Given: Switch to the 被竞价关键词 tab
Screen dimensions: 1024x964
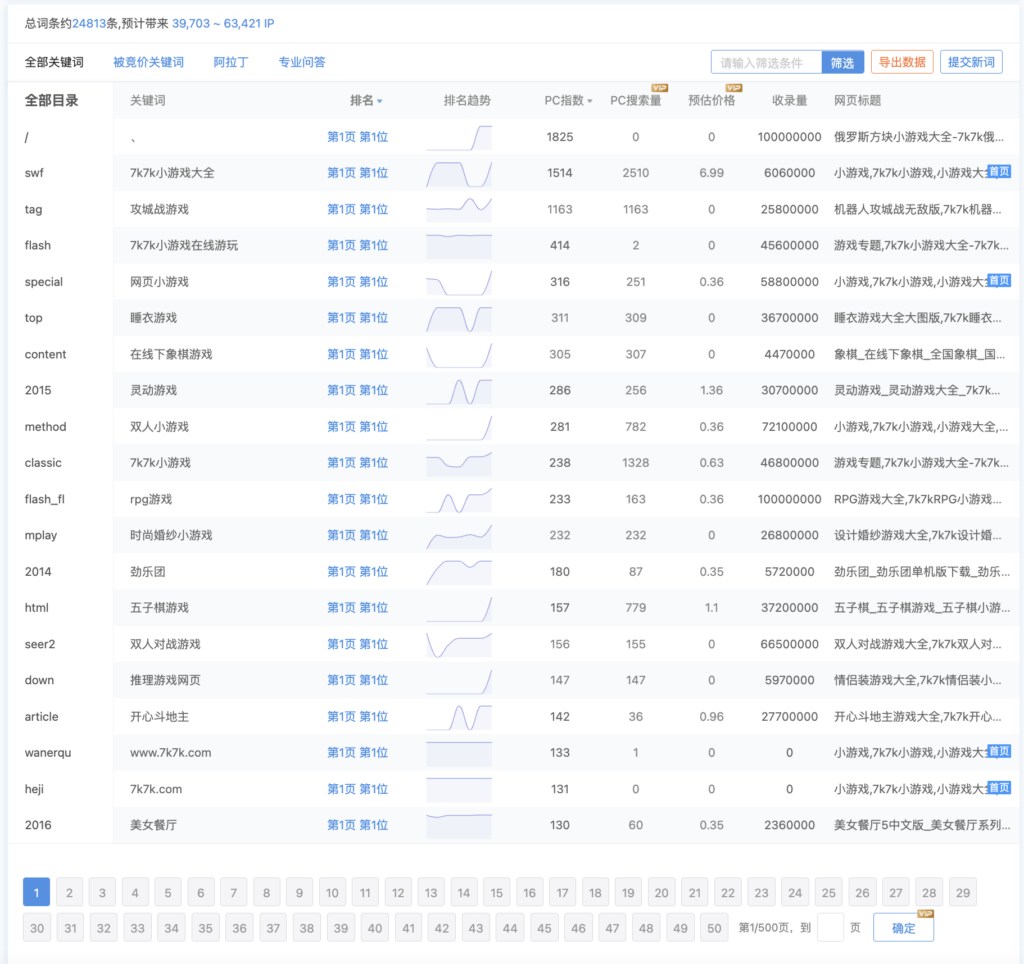Looking at the screenshot, I should [148, 62].
